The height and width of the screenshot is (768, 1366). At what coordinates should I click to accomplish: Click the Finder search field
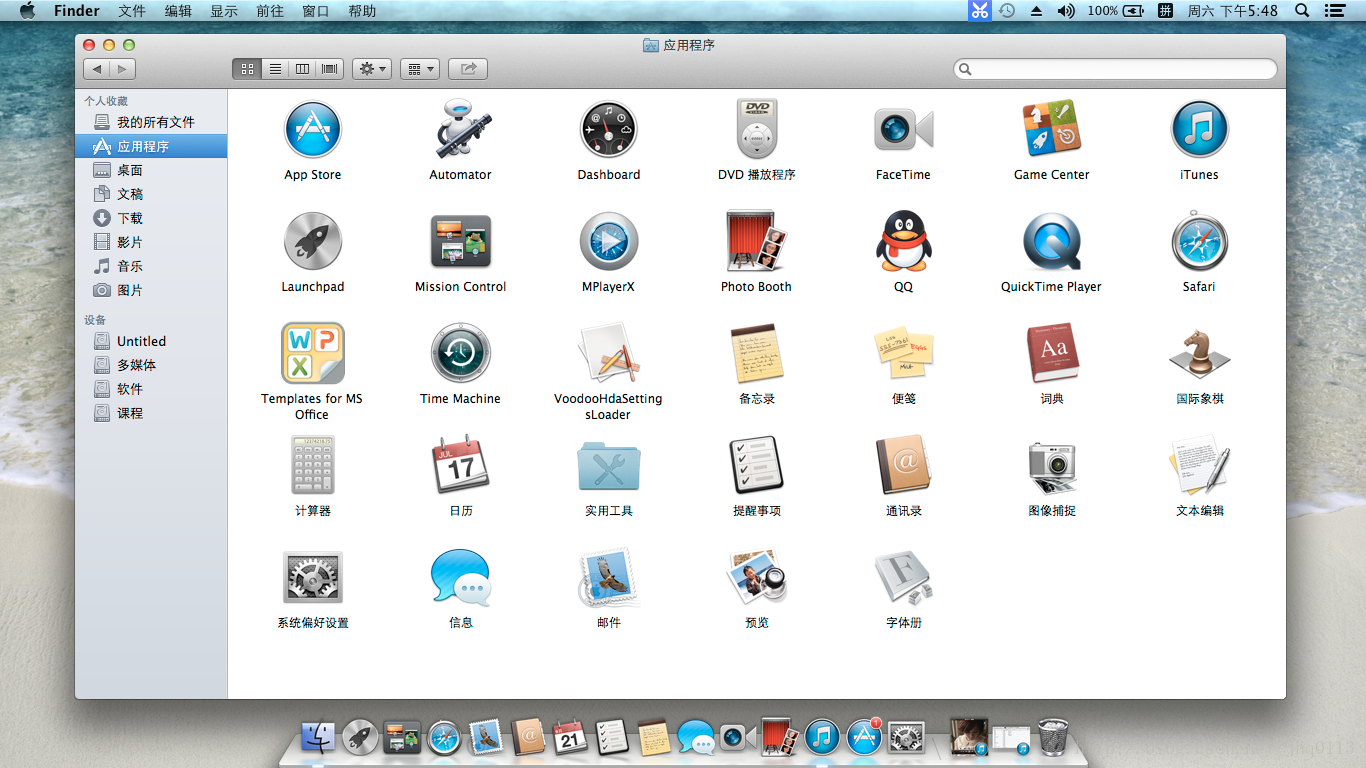[1120, 69]
